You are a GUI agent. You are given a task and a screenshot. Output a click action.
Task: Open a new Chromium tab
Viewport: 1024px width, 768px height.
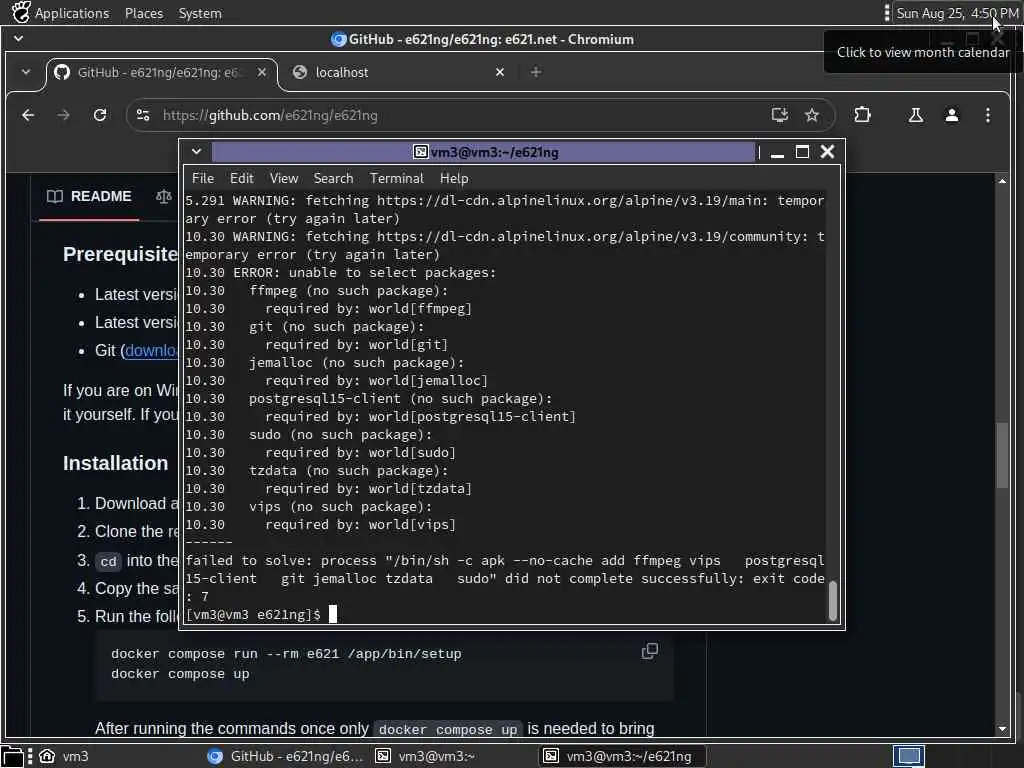tap(536, 72)
